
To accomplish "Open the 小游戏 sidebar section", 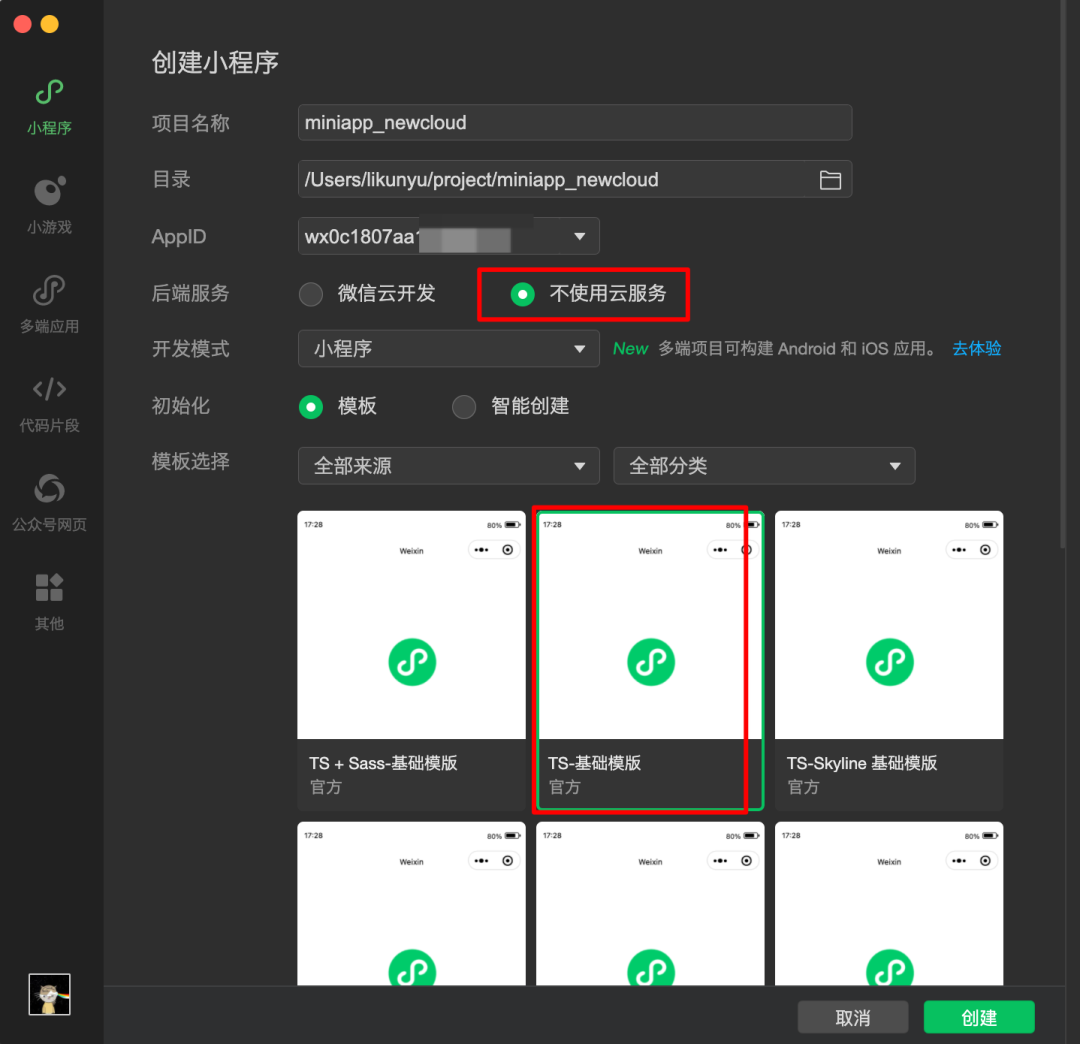I will tap(50, 206).
